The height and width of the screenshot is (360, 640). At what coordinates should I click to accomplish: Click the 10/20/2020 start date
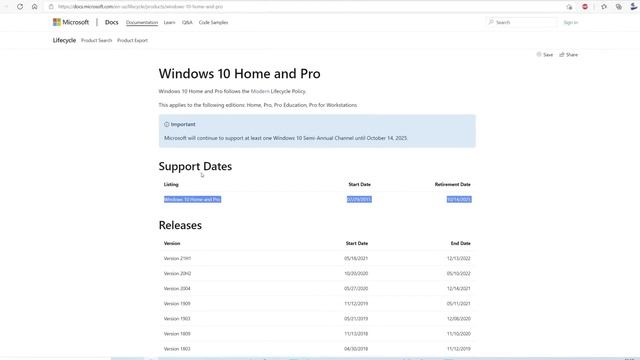356,273
